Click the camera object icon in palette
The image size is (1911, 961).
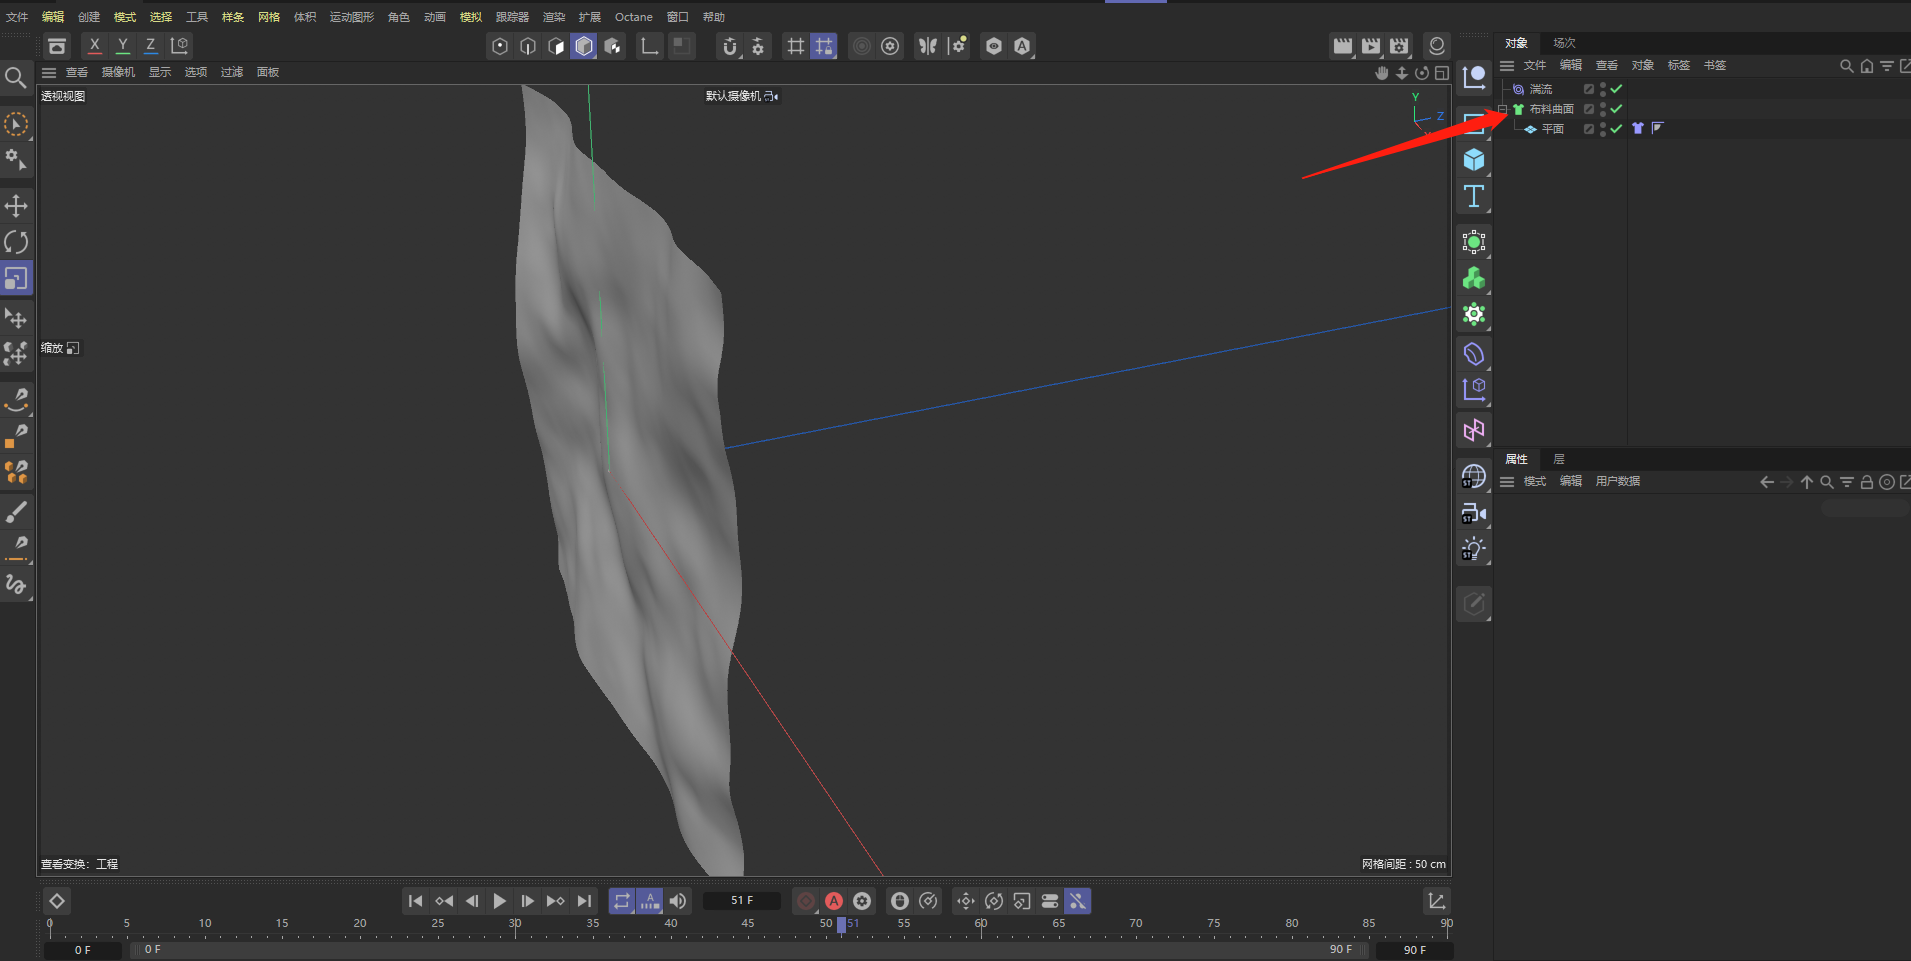click(x=1473, y=513)
